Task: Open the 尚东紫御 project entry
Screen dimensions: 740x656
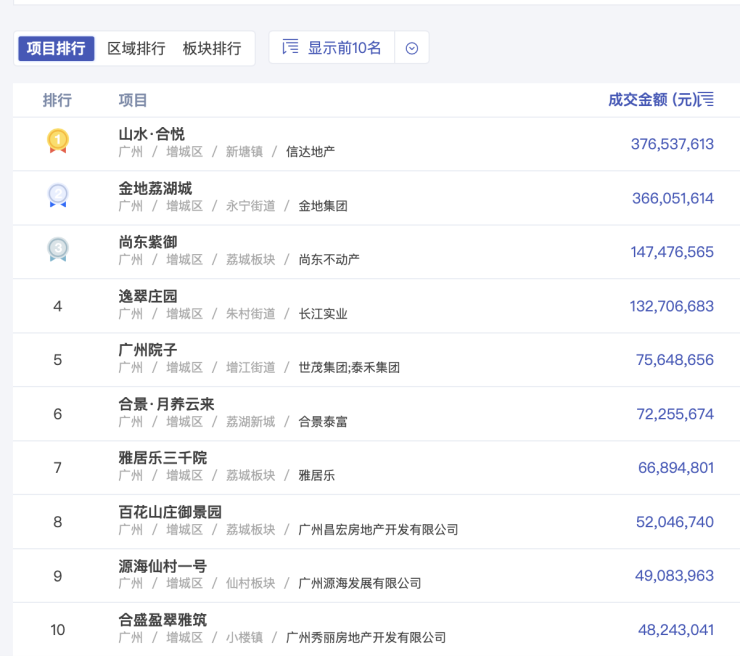Action: tap(148, 242)
